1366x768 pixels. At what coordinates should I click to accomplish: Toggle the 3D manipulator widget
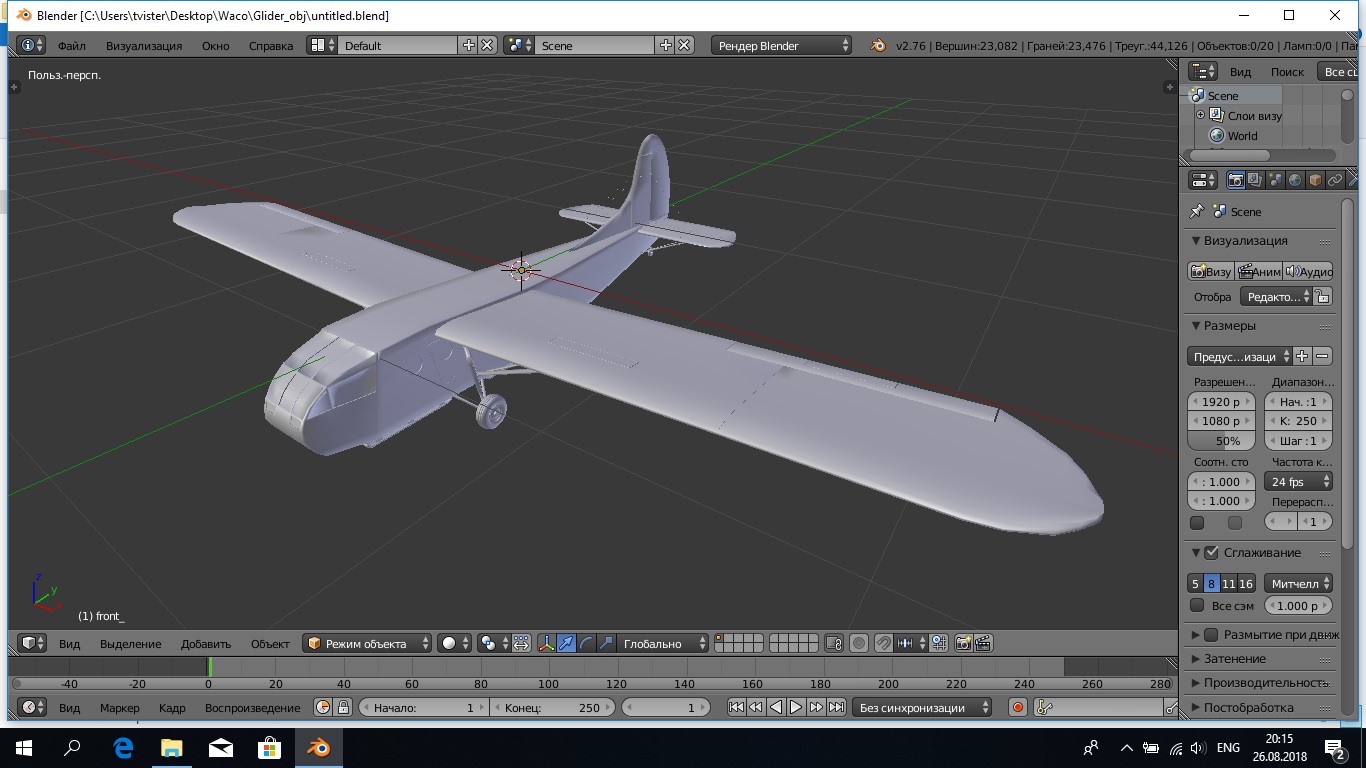(546, 643)
